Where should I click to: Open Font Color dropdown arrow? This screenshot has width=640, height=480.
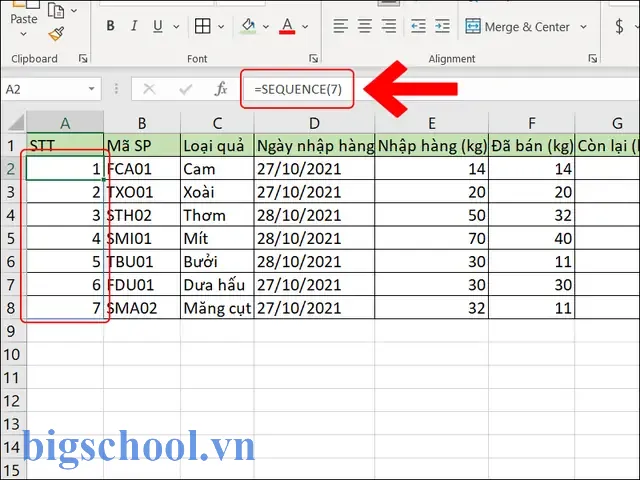point(305,27)
